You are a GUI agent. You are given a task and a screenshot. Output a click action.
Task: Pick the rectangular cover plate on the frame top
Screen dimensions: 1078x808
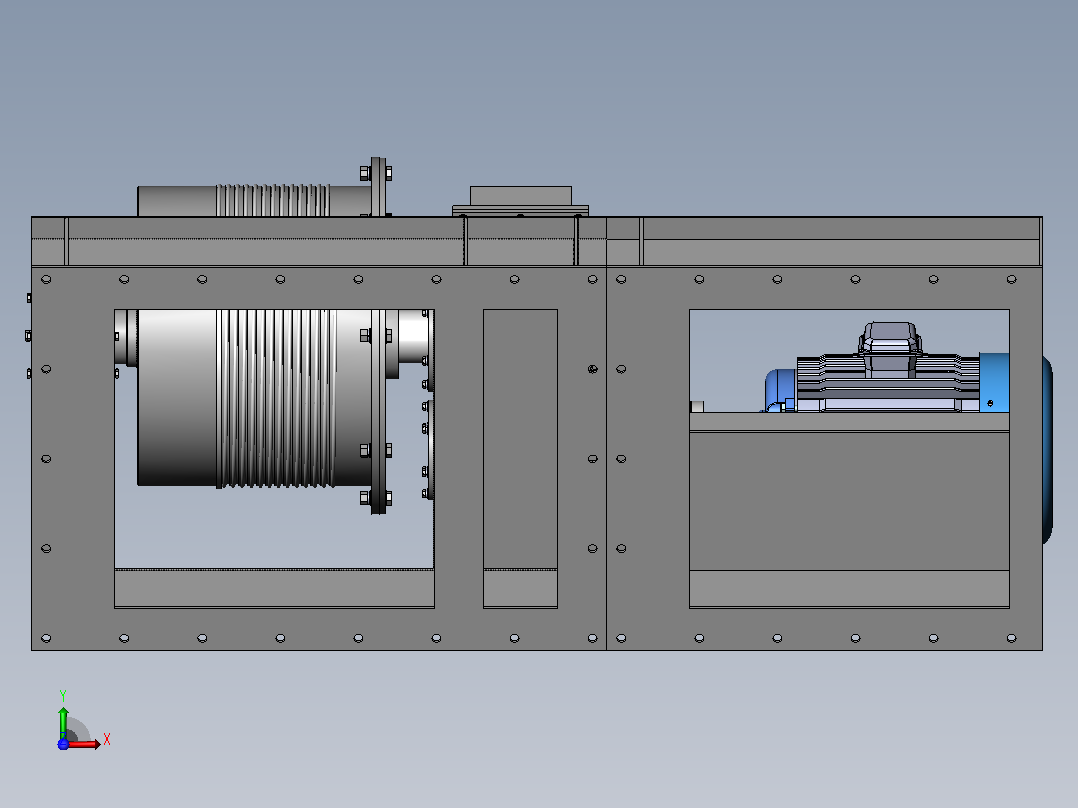click(520, 201)
